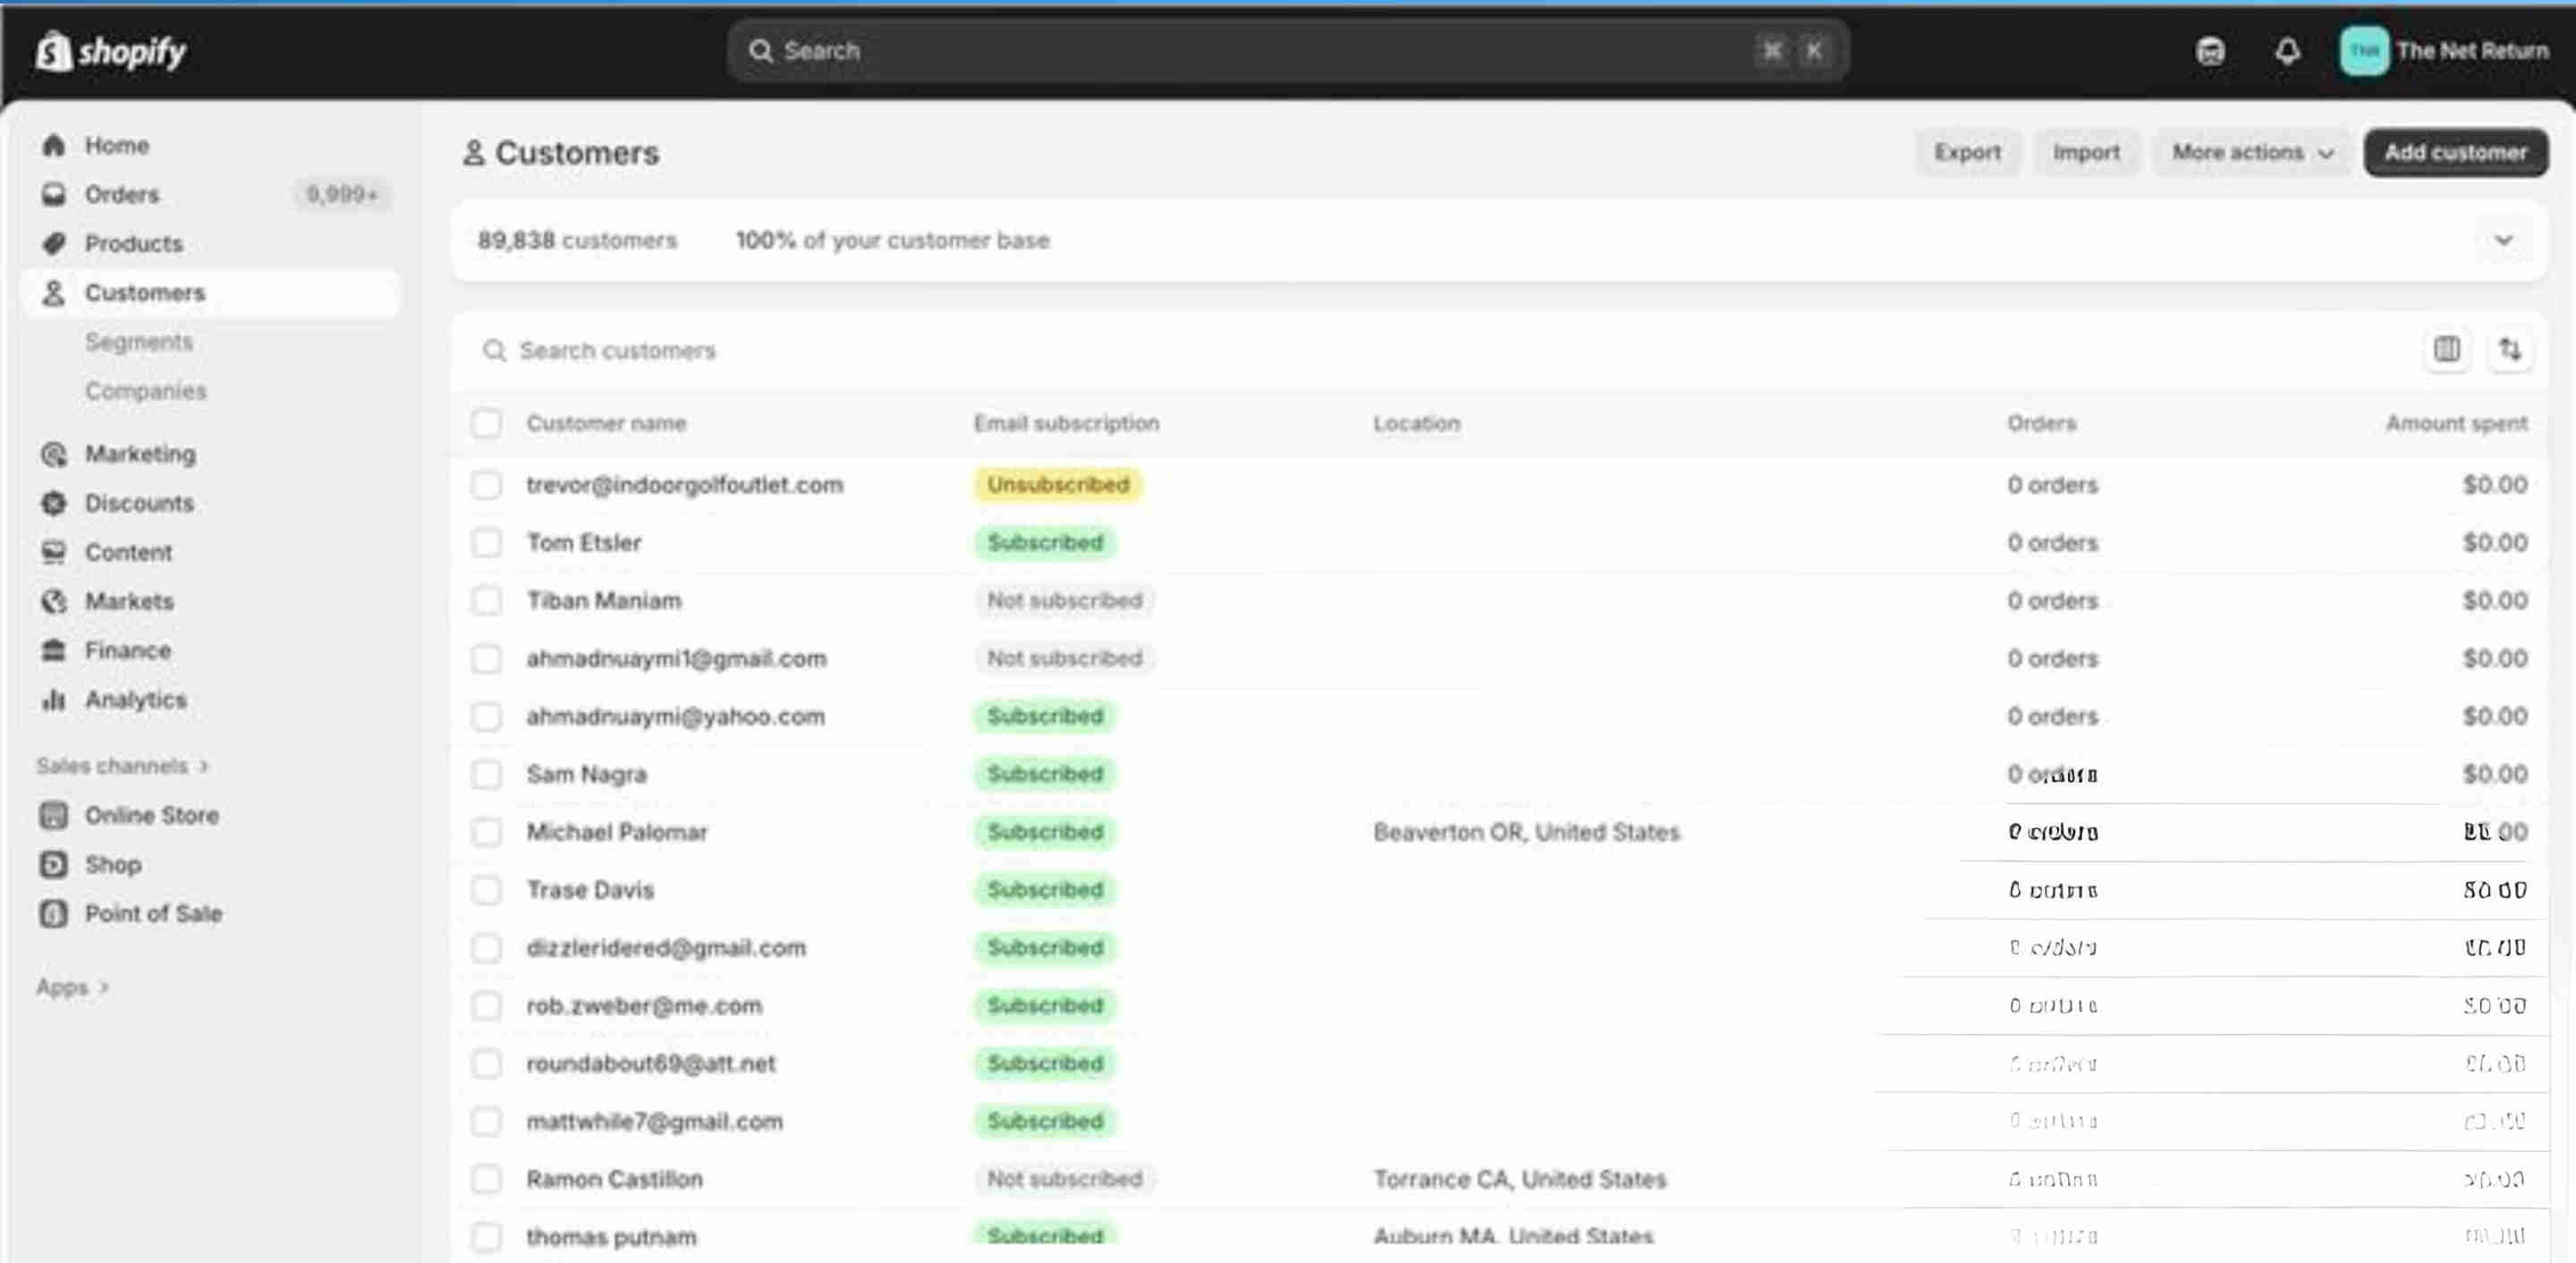Screen dimensions: 2576x1263
Task: Click the Online Store icon
Action: (54, 815)
